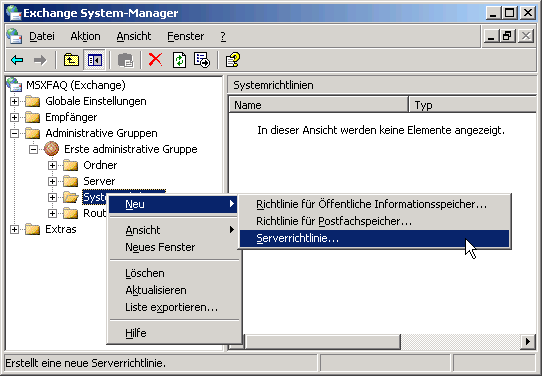Click the grayed-out new window toolbar icon
The width and height of the screenshot is (542, 376).
coord(125,60)
